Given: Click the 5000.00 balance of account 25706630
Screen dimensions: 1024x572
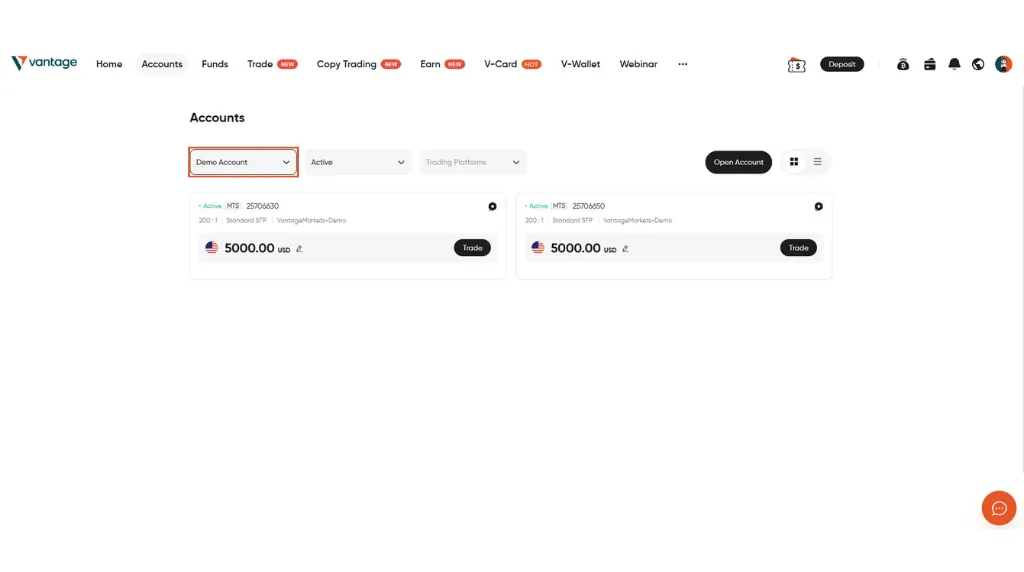Looking at the screenshot, I should (x=249, y=248).
